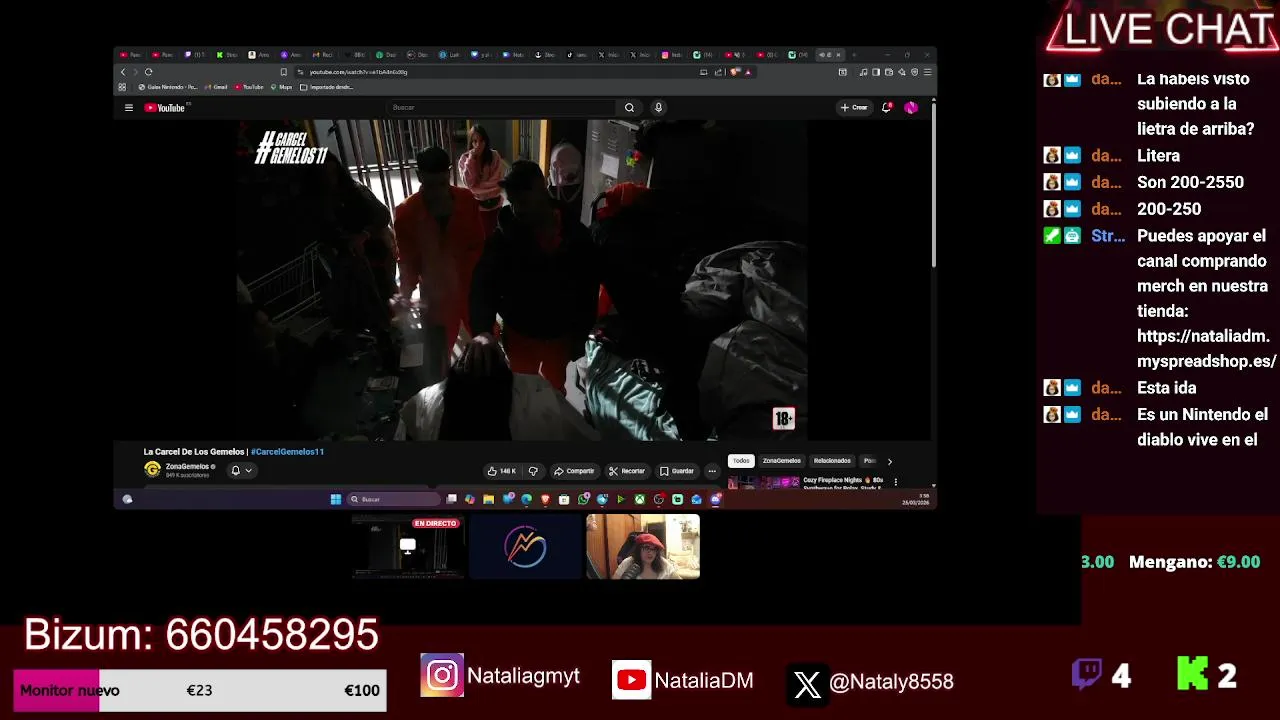This screenshot has height=720, width=1280.
Task: Click the video title La Carcel De Los Gemelos
Action: [194, 452]
